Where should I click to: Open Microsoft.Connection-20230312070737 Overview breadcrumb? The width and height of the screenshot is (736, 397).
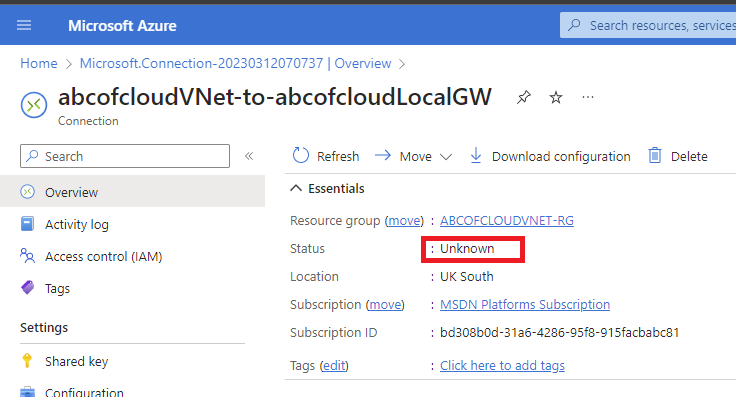(x=235, y=63)
